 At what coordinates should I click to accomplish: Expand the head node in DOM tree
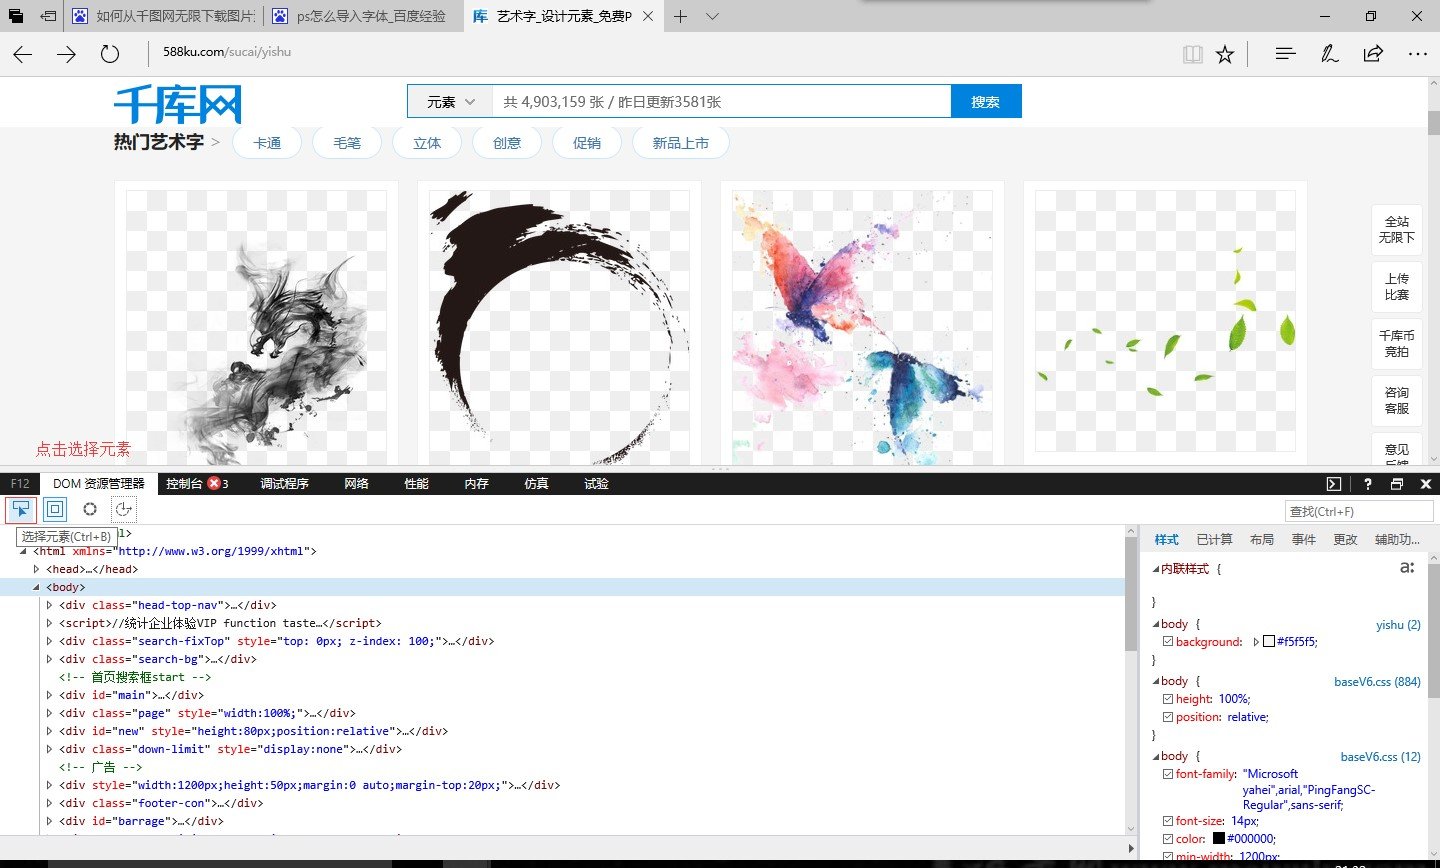(37, 569)
